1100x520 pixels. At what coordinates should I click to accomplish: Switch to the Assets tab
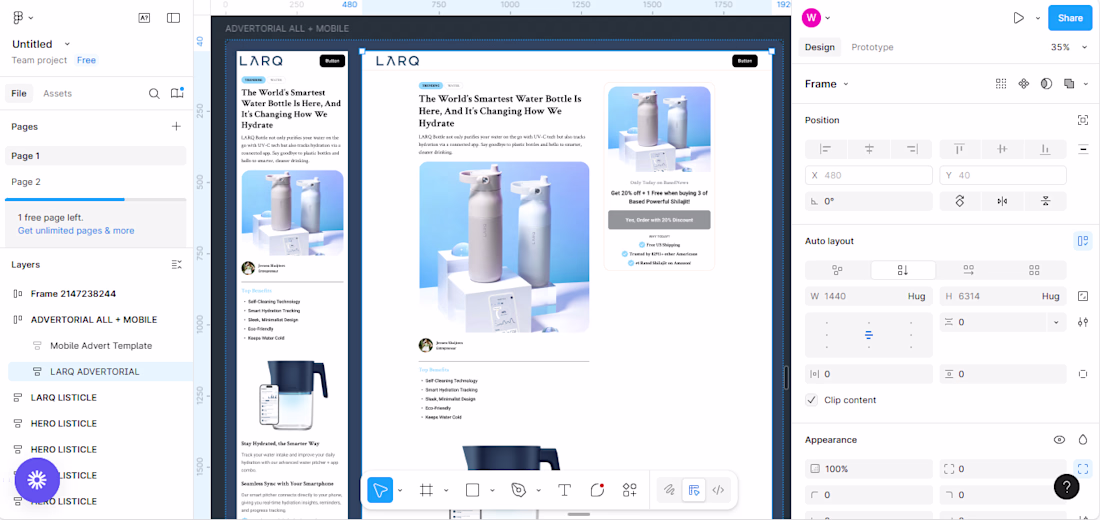(58, 93)
